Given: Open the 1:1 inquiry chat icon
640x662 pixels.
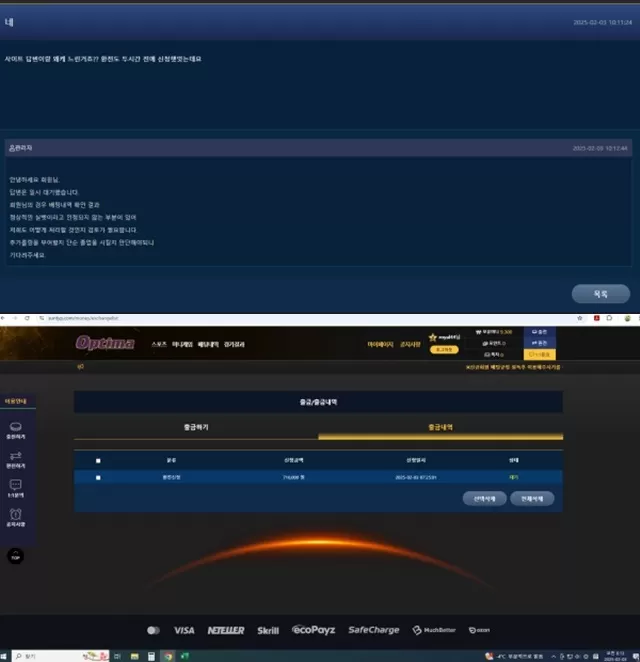Looking at the screenshot, I should click(16, 487).
